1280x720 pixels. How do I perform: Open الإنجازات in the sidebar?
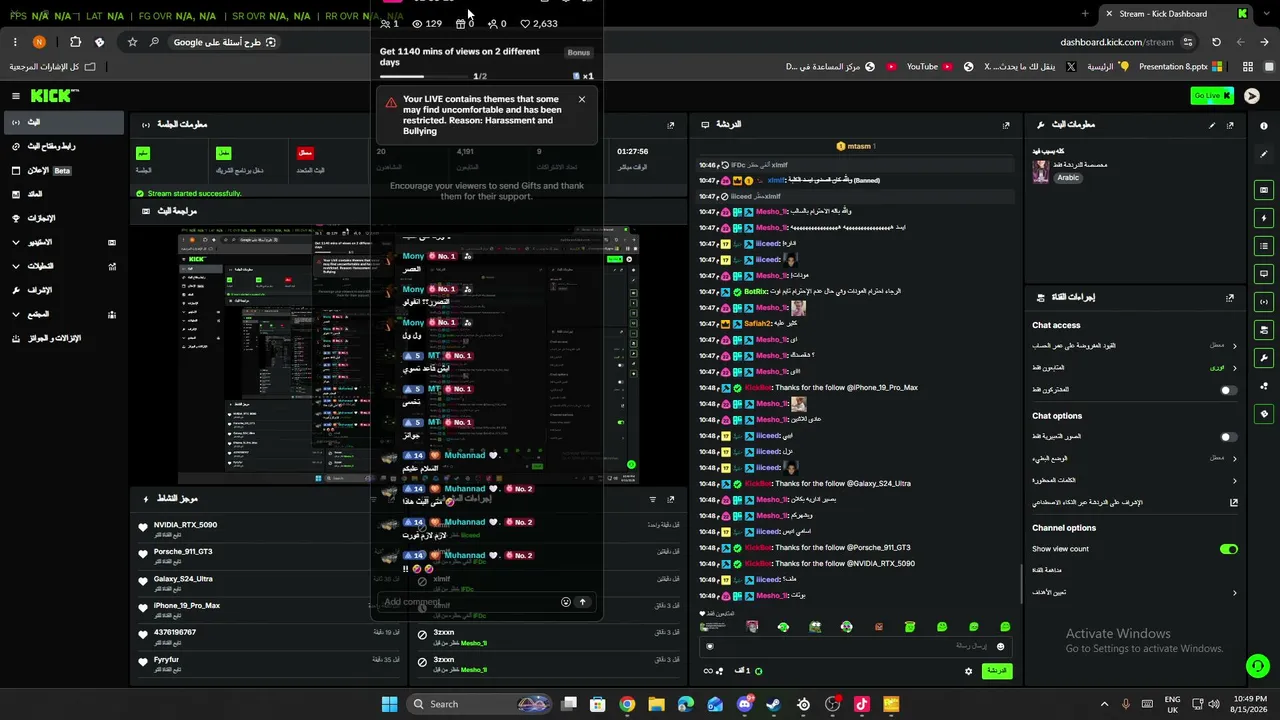(63, 218)
